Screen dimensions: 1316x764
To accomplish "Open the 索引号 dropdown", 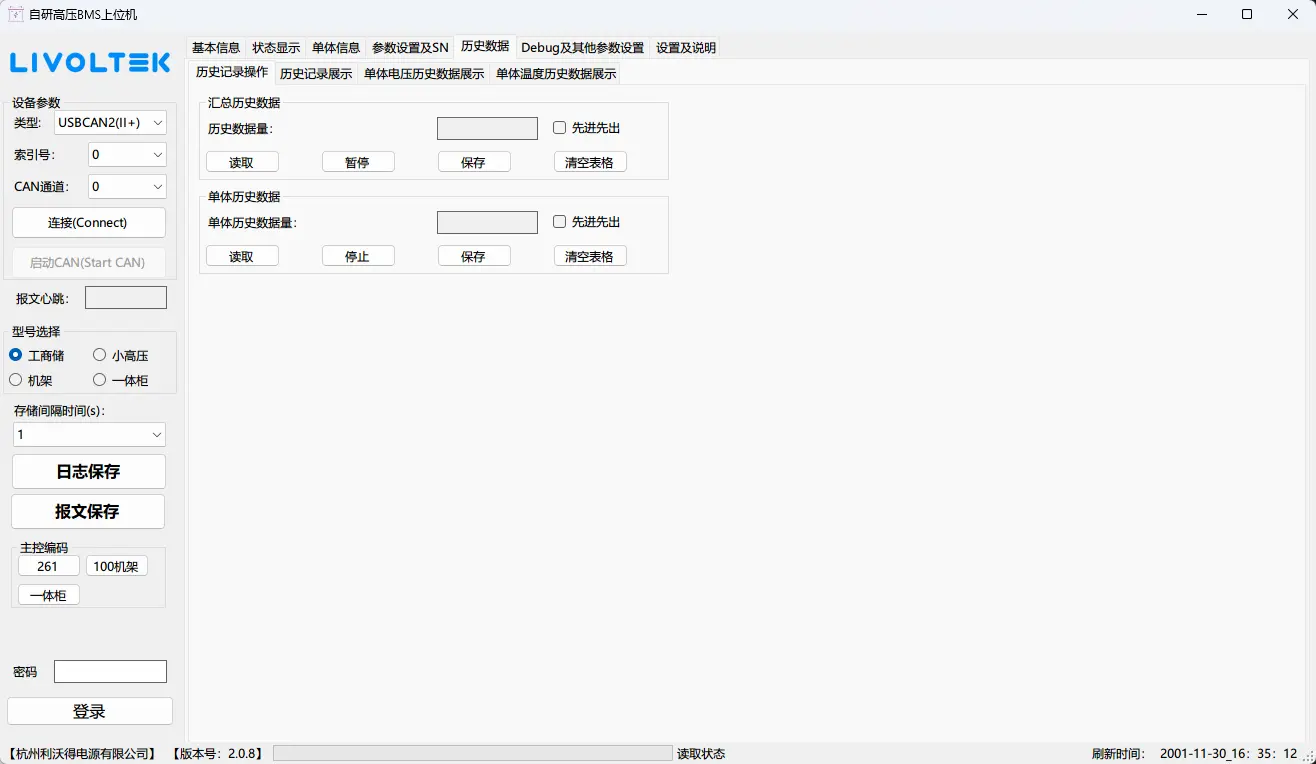I will pyautogui.click(x=127, y=154).
